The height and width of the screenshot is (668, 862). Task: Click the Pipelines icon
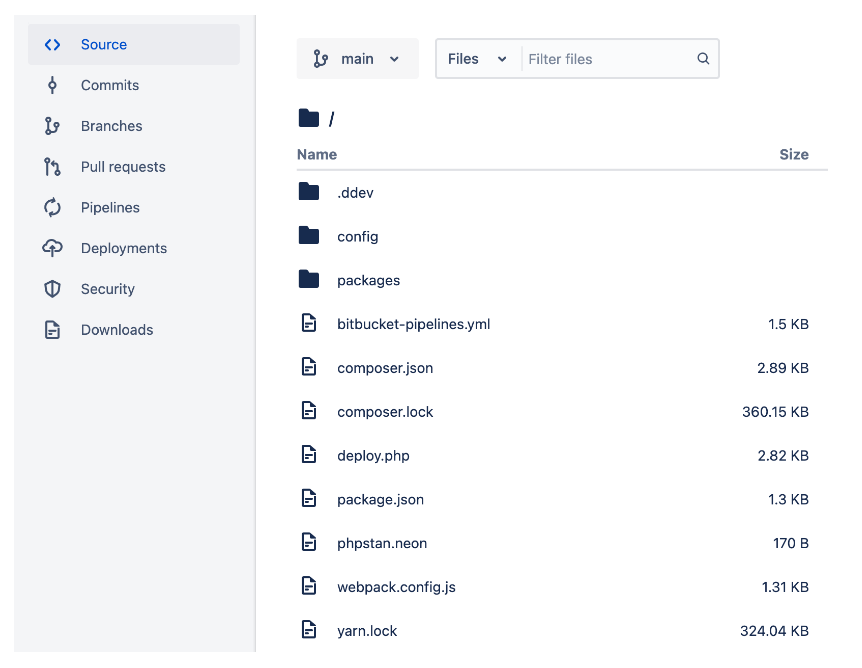click(x=52, y=207)
